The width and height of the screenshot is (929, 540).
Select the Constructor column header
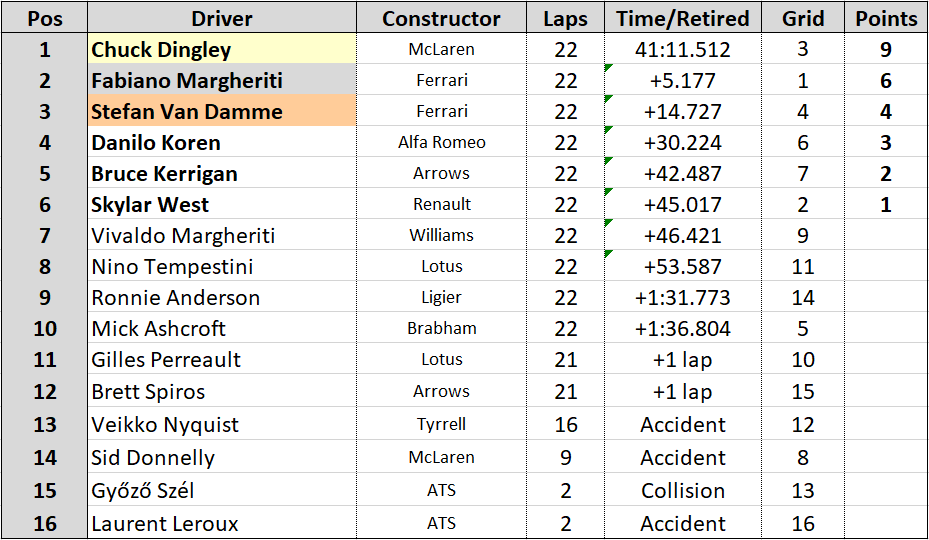[x=441, y=18]
